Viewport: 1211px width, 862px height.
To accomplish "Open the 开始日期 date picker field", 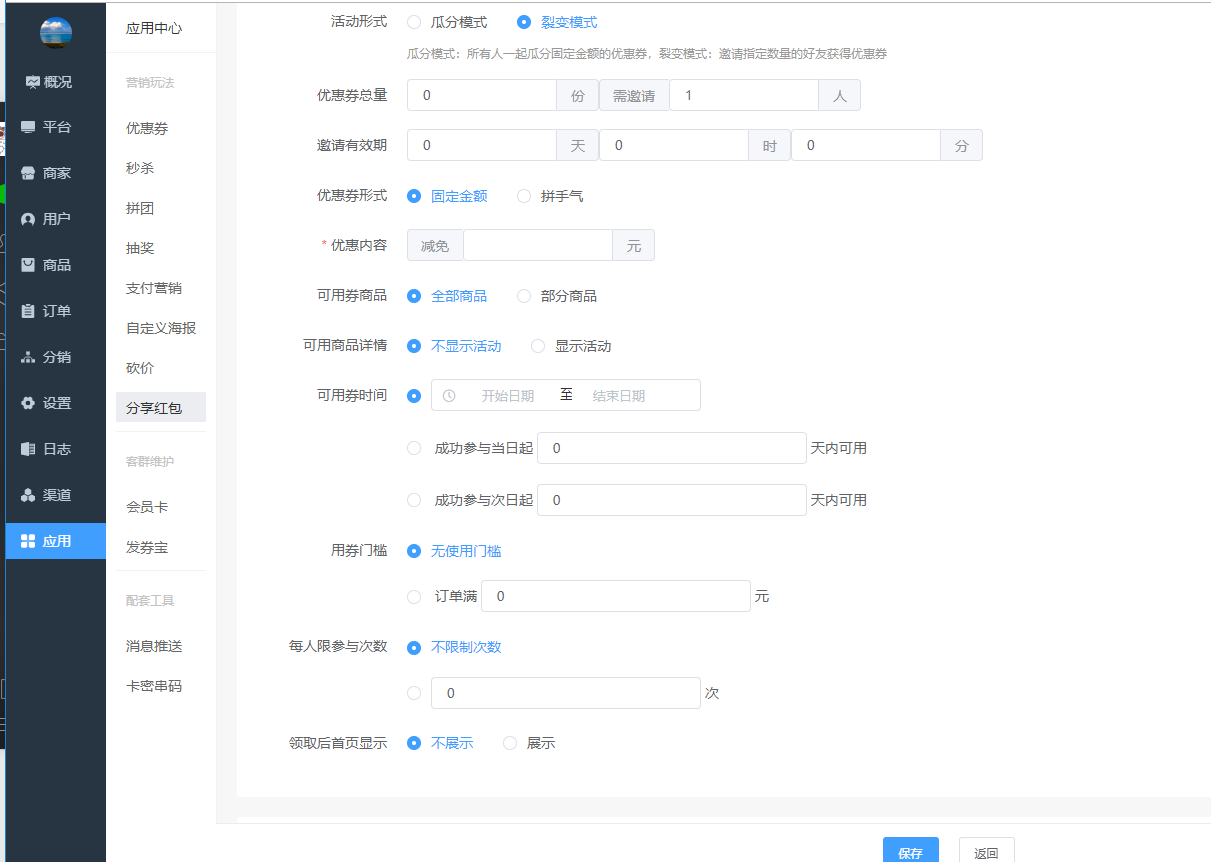I will pyautogui.click(x=507, y=396).
